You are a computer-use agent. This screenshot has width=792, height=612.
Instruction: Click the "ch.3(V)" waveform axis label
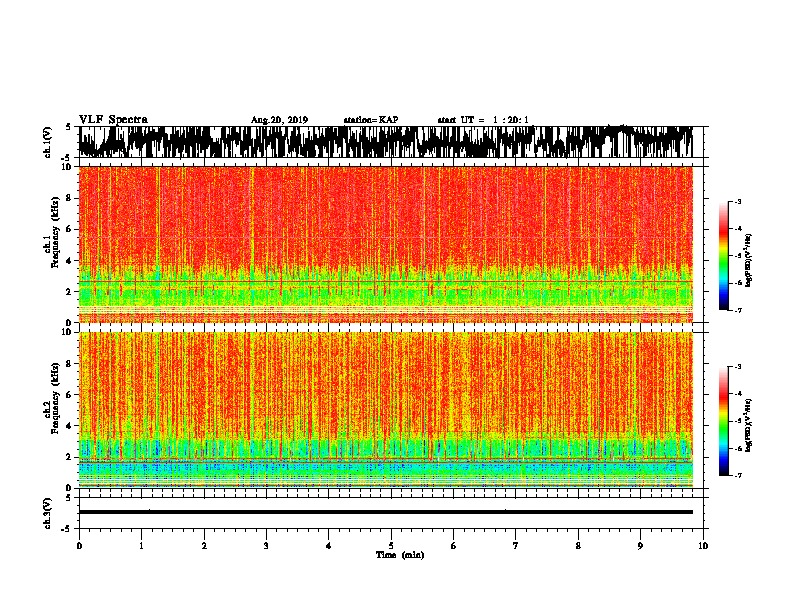pyautogui.click(x=48, y=513)
